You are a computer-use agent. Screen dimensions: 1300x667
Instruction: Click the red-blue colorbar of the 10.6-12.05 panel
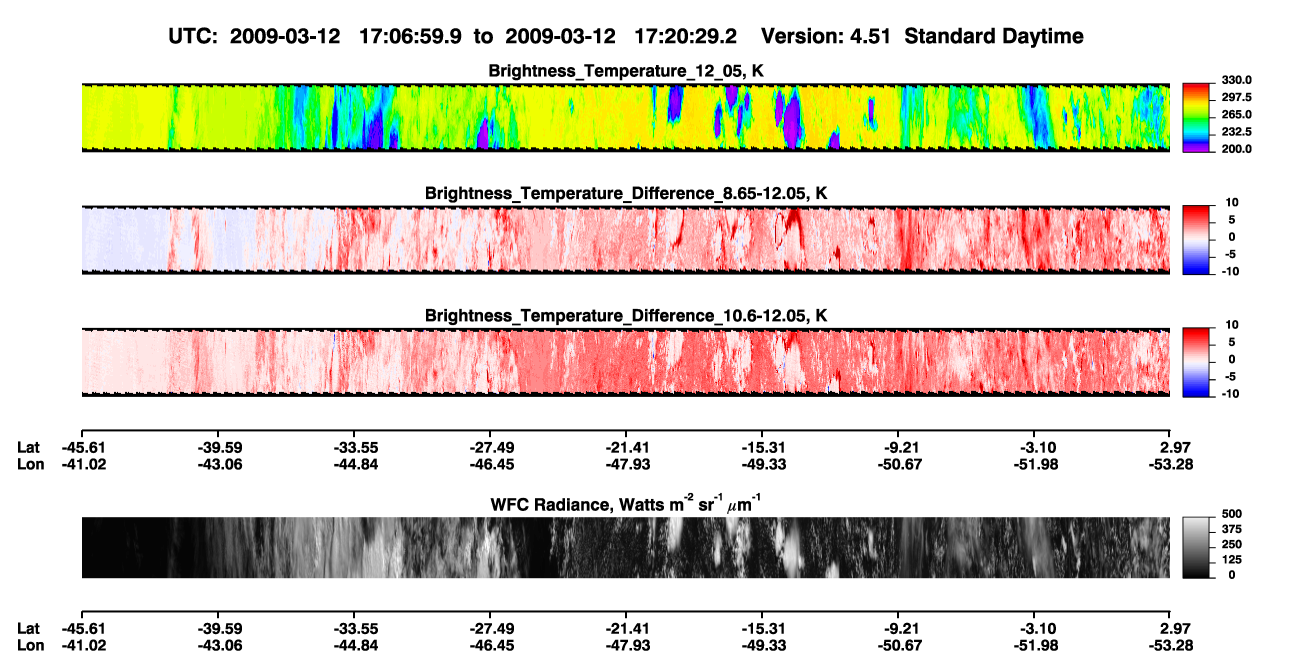(x=1198, y=362)
